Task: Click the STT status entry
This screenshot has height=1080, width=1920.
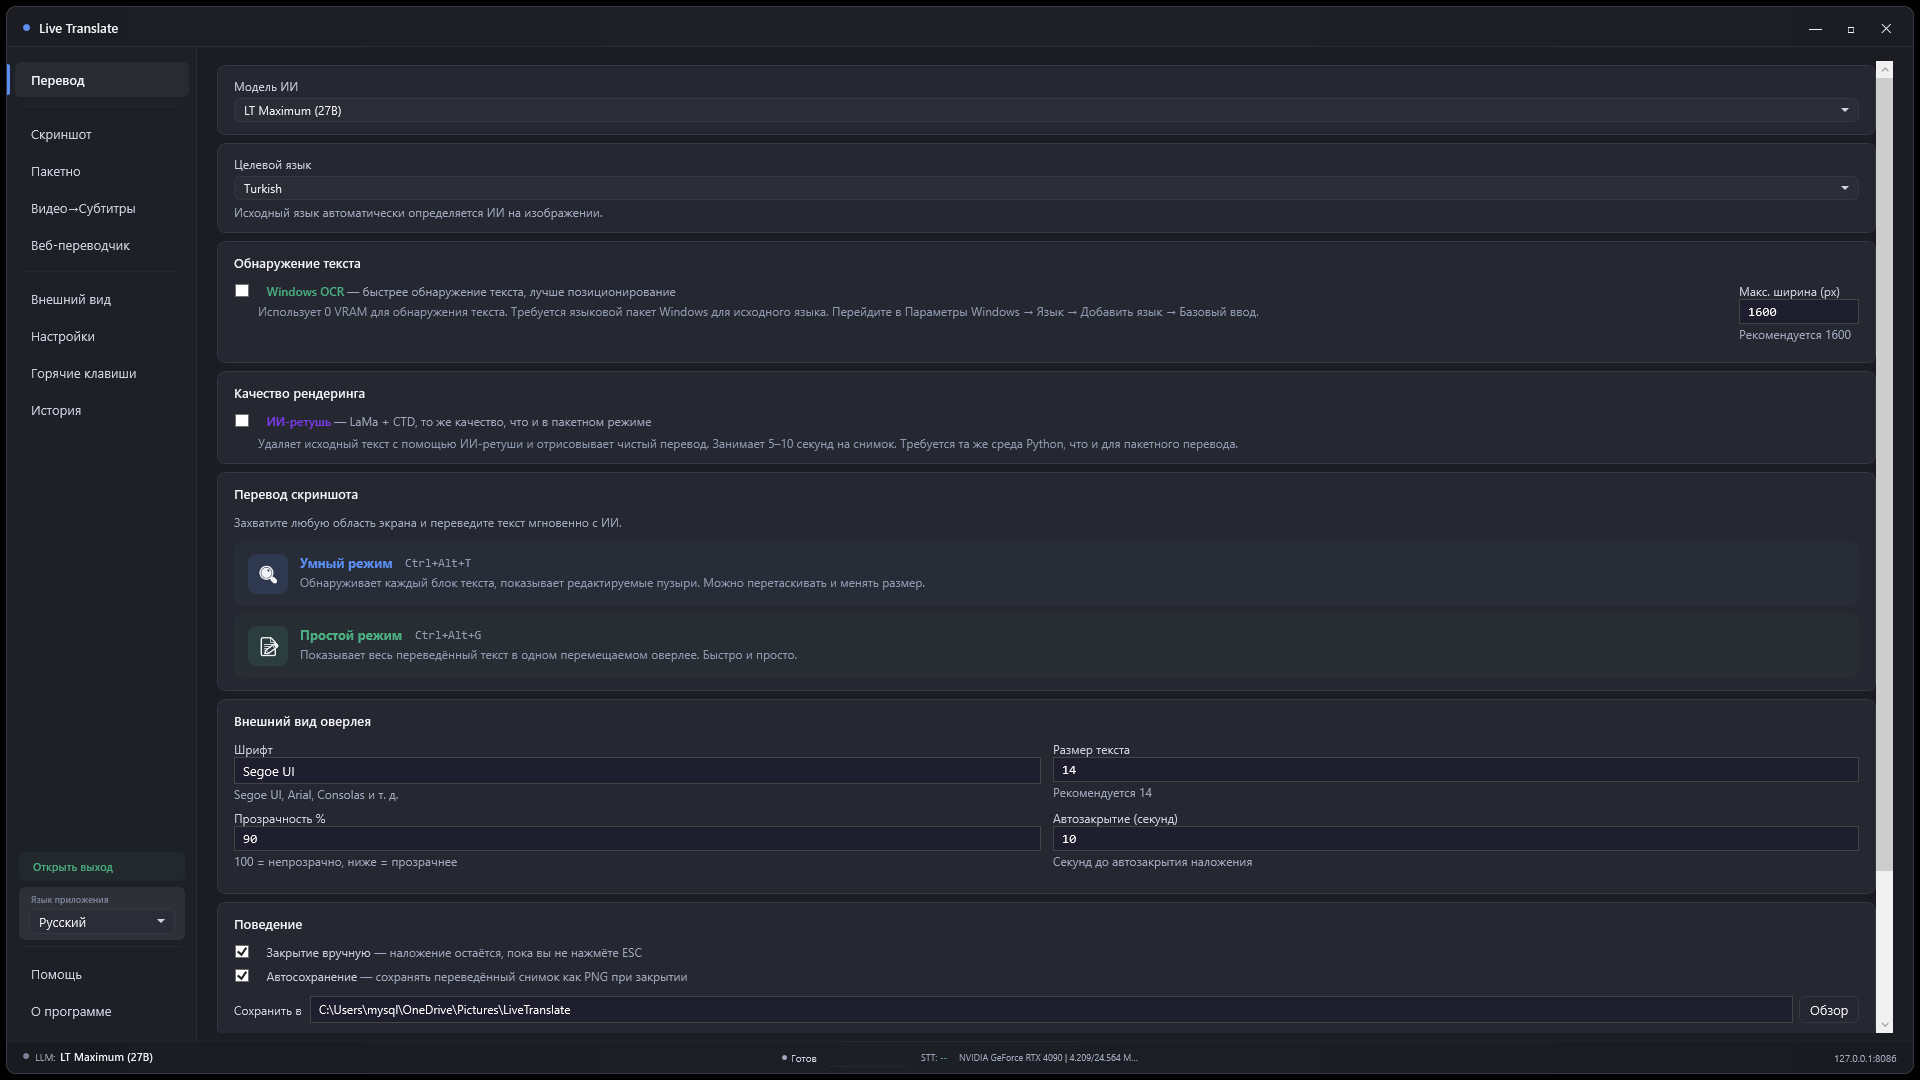Action: pyautogui.click(x=934, y=1058)
